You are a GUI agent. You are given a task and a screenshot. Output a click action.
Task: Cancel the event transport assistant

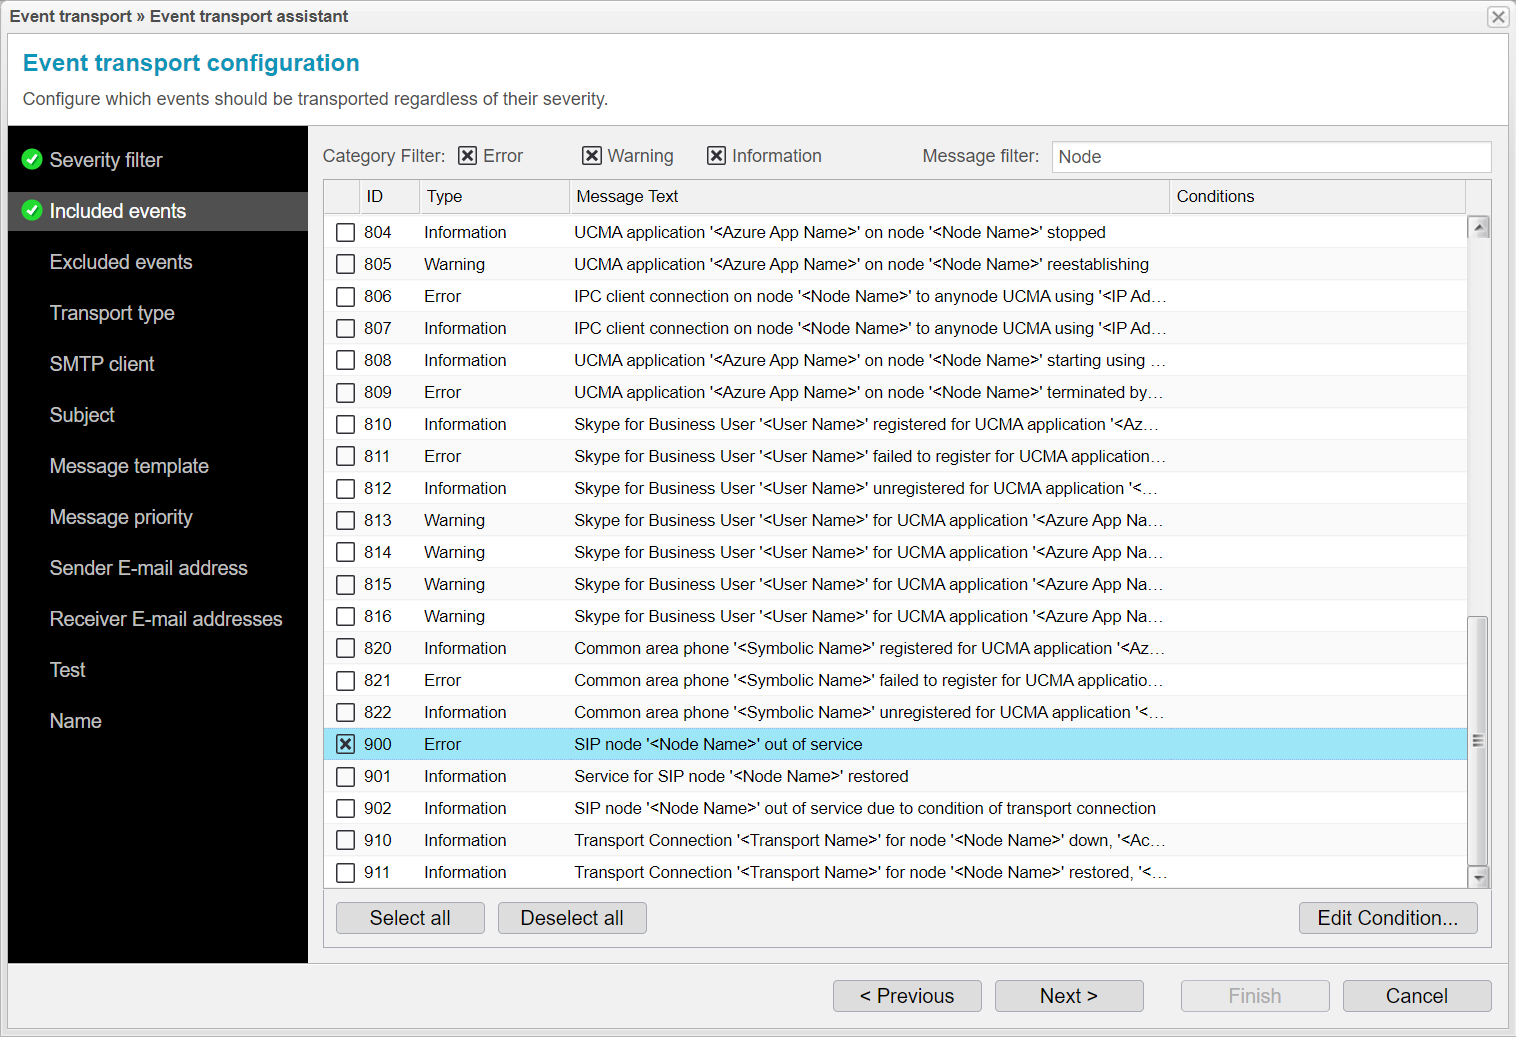pyautogui.click(x=1417, y=995)
